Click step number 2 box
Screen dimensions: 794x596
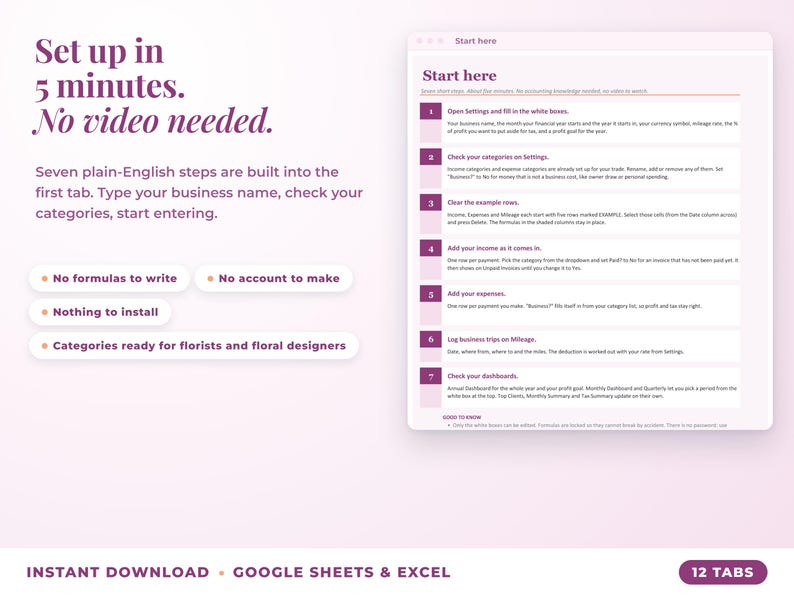click(x=430, y=157)
